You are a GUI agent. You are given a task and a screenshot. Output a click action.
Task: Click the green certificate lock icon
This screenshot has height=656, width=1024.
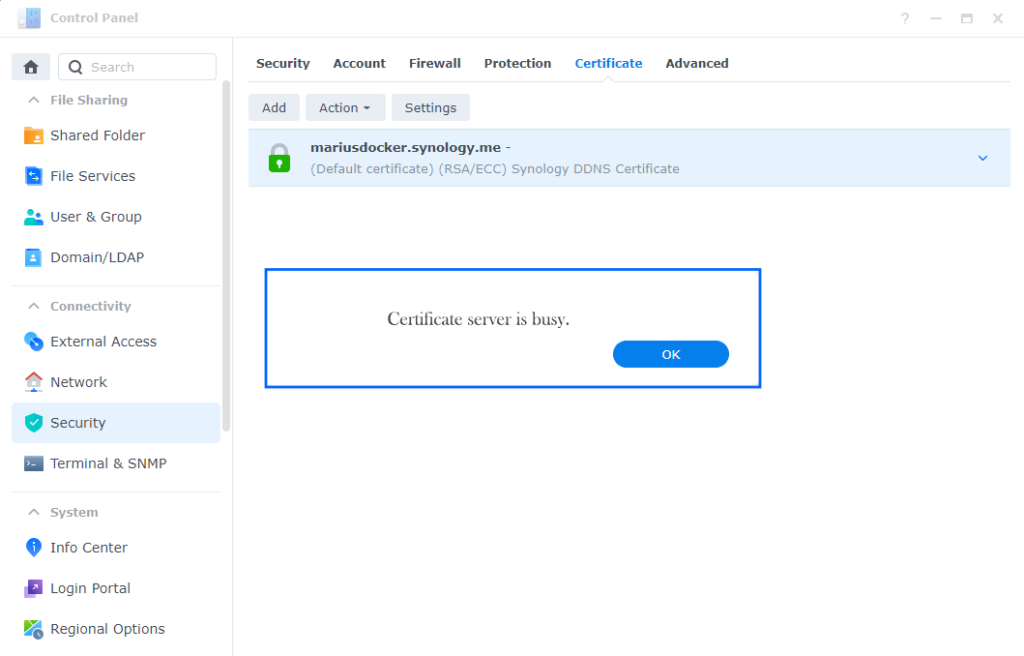(x=278, y=157)
